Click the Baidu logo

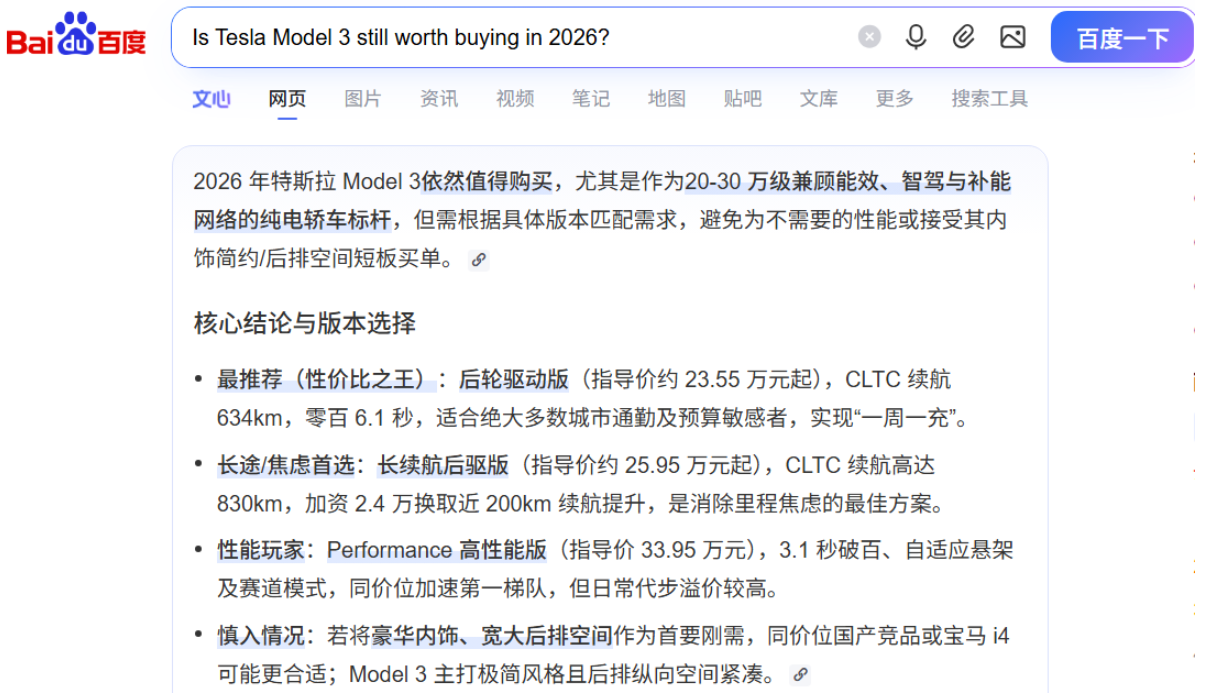point(76,35)
